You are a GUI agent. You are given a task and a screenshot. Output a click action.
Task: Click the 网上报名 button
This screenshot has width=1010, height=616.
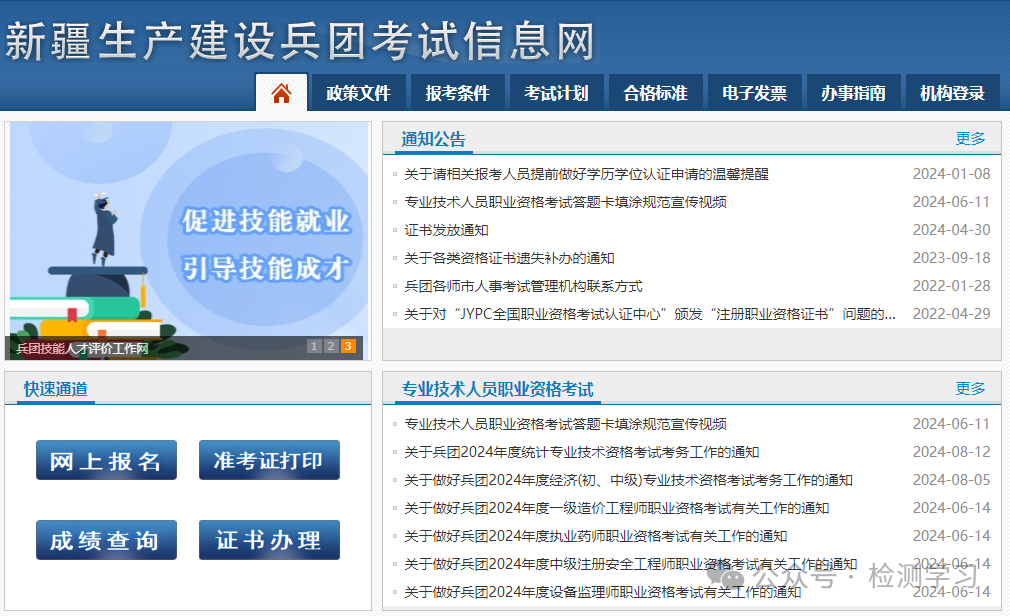(106, 460)
